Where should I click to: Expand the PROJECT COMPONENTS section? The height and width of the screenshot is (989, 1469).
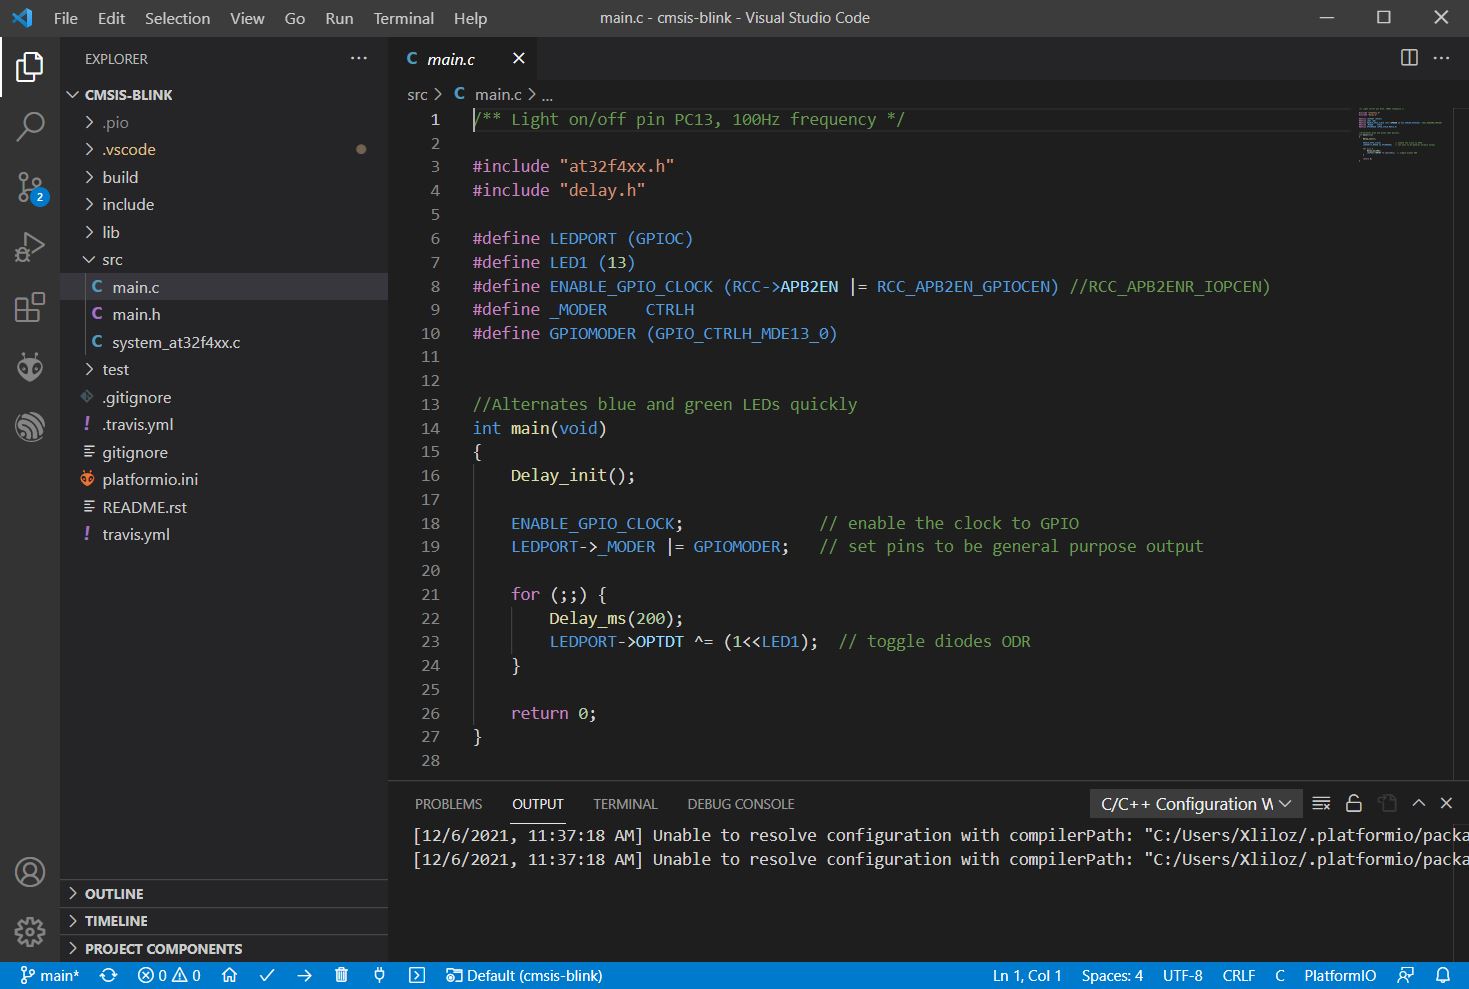[224, 949]
